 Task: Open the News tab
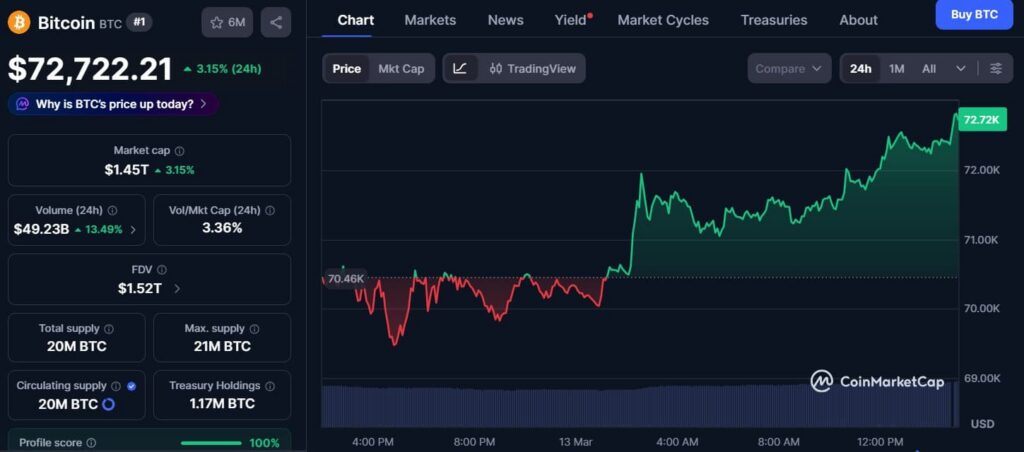click(505, 20)
